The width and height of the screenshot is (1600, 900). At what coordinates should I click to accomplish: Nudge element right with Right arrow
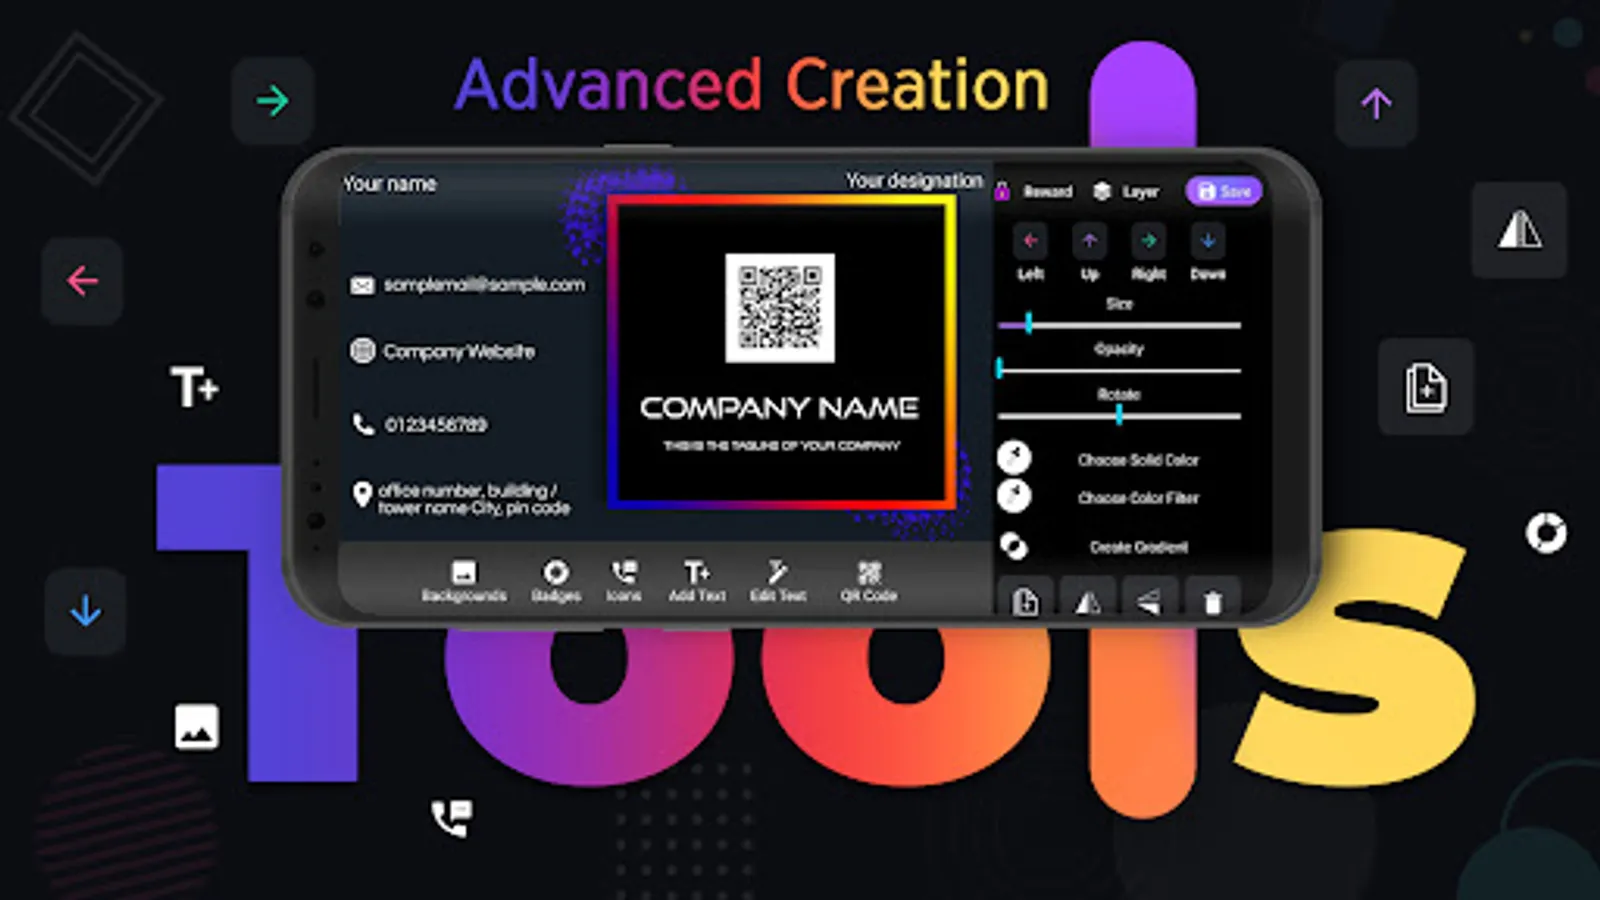[x=1148, y=240]
